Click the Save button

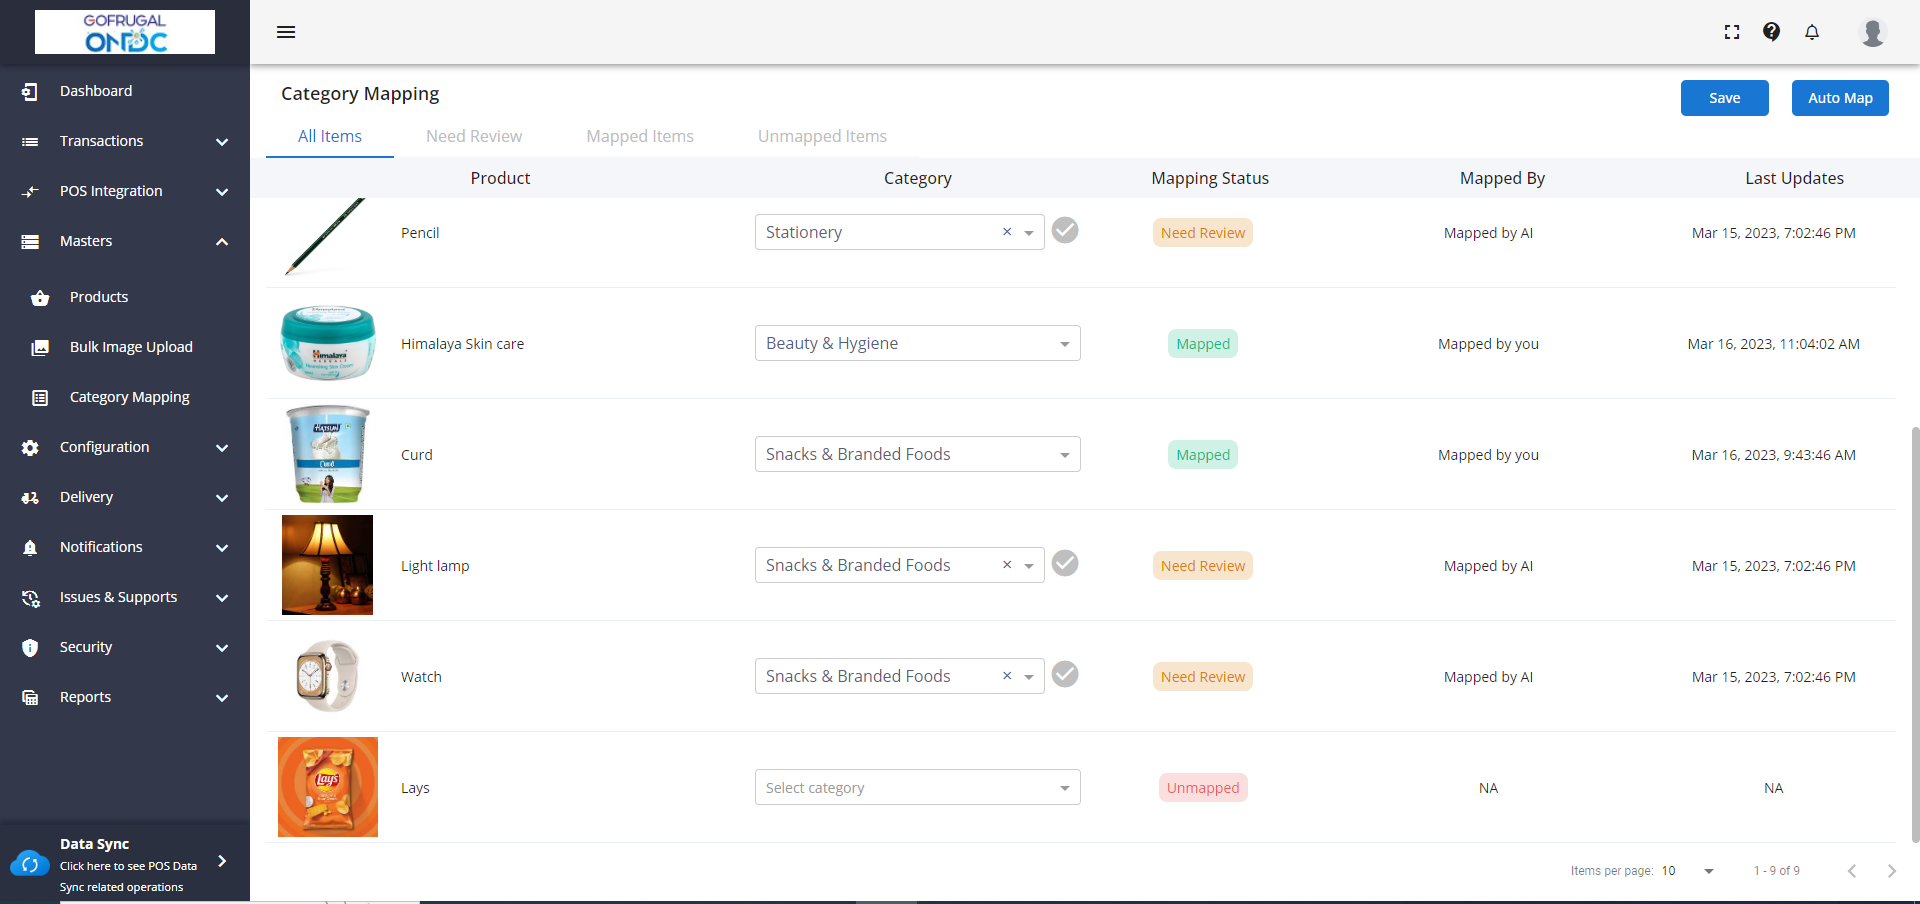tap(1724, 98)
